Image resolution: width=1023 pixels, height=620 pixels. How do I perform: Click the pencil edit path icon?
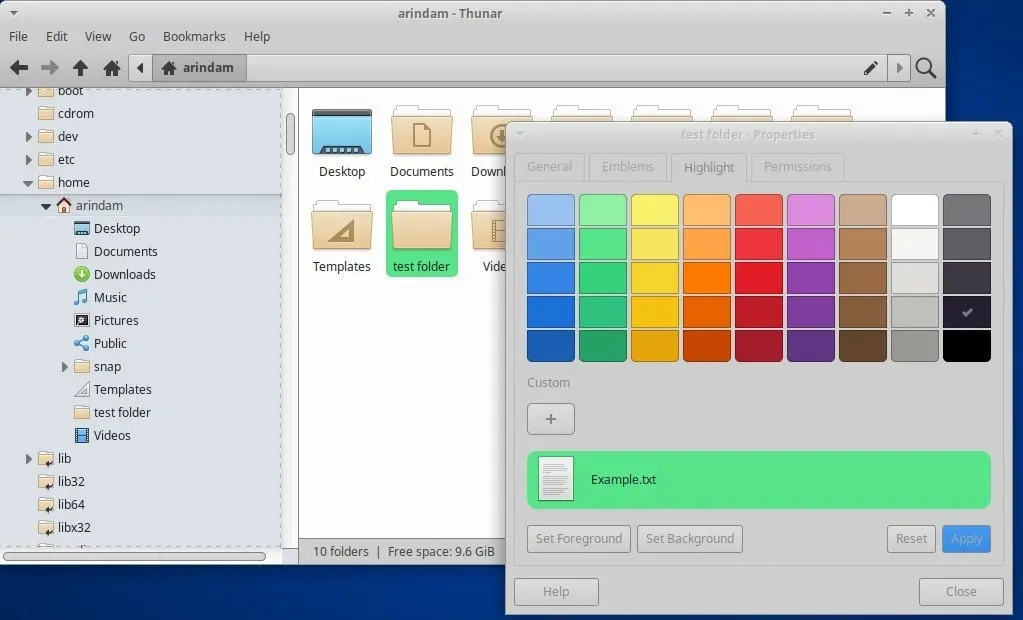[x=871, y=68]
